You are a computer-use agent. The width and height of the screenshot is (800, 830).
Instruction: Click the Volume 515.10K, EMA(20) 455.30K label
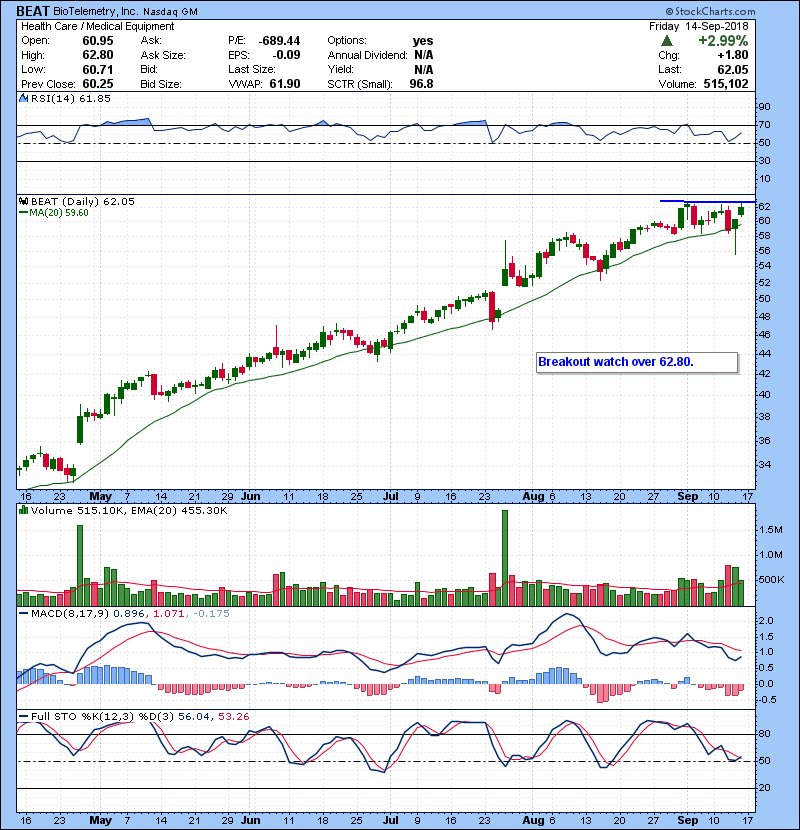129,511
